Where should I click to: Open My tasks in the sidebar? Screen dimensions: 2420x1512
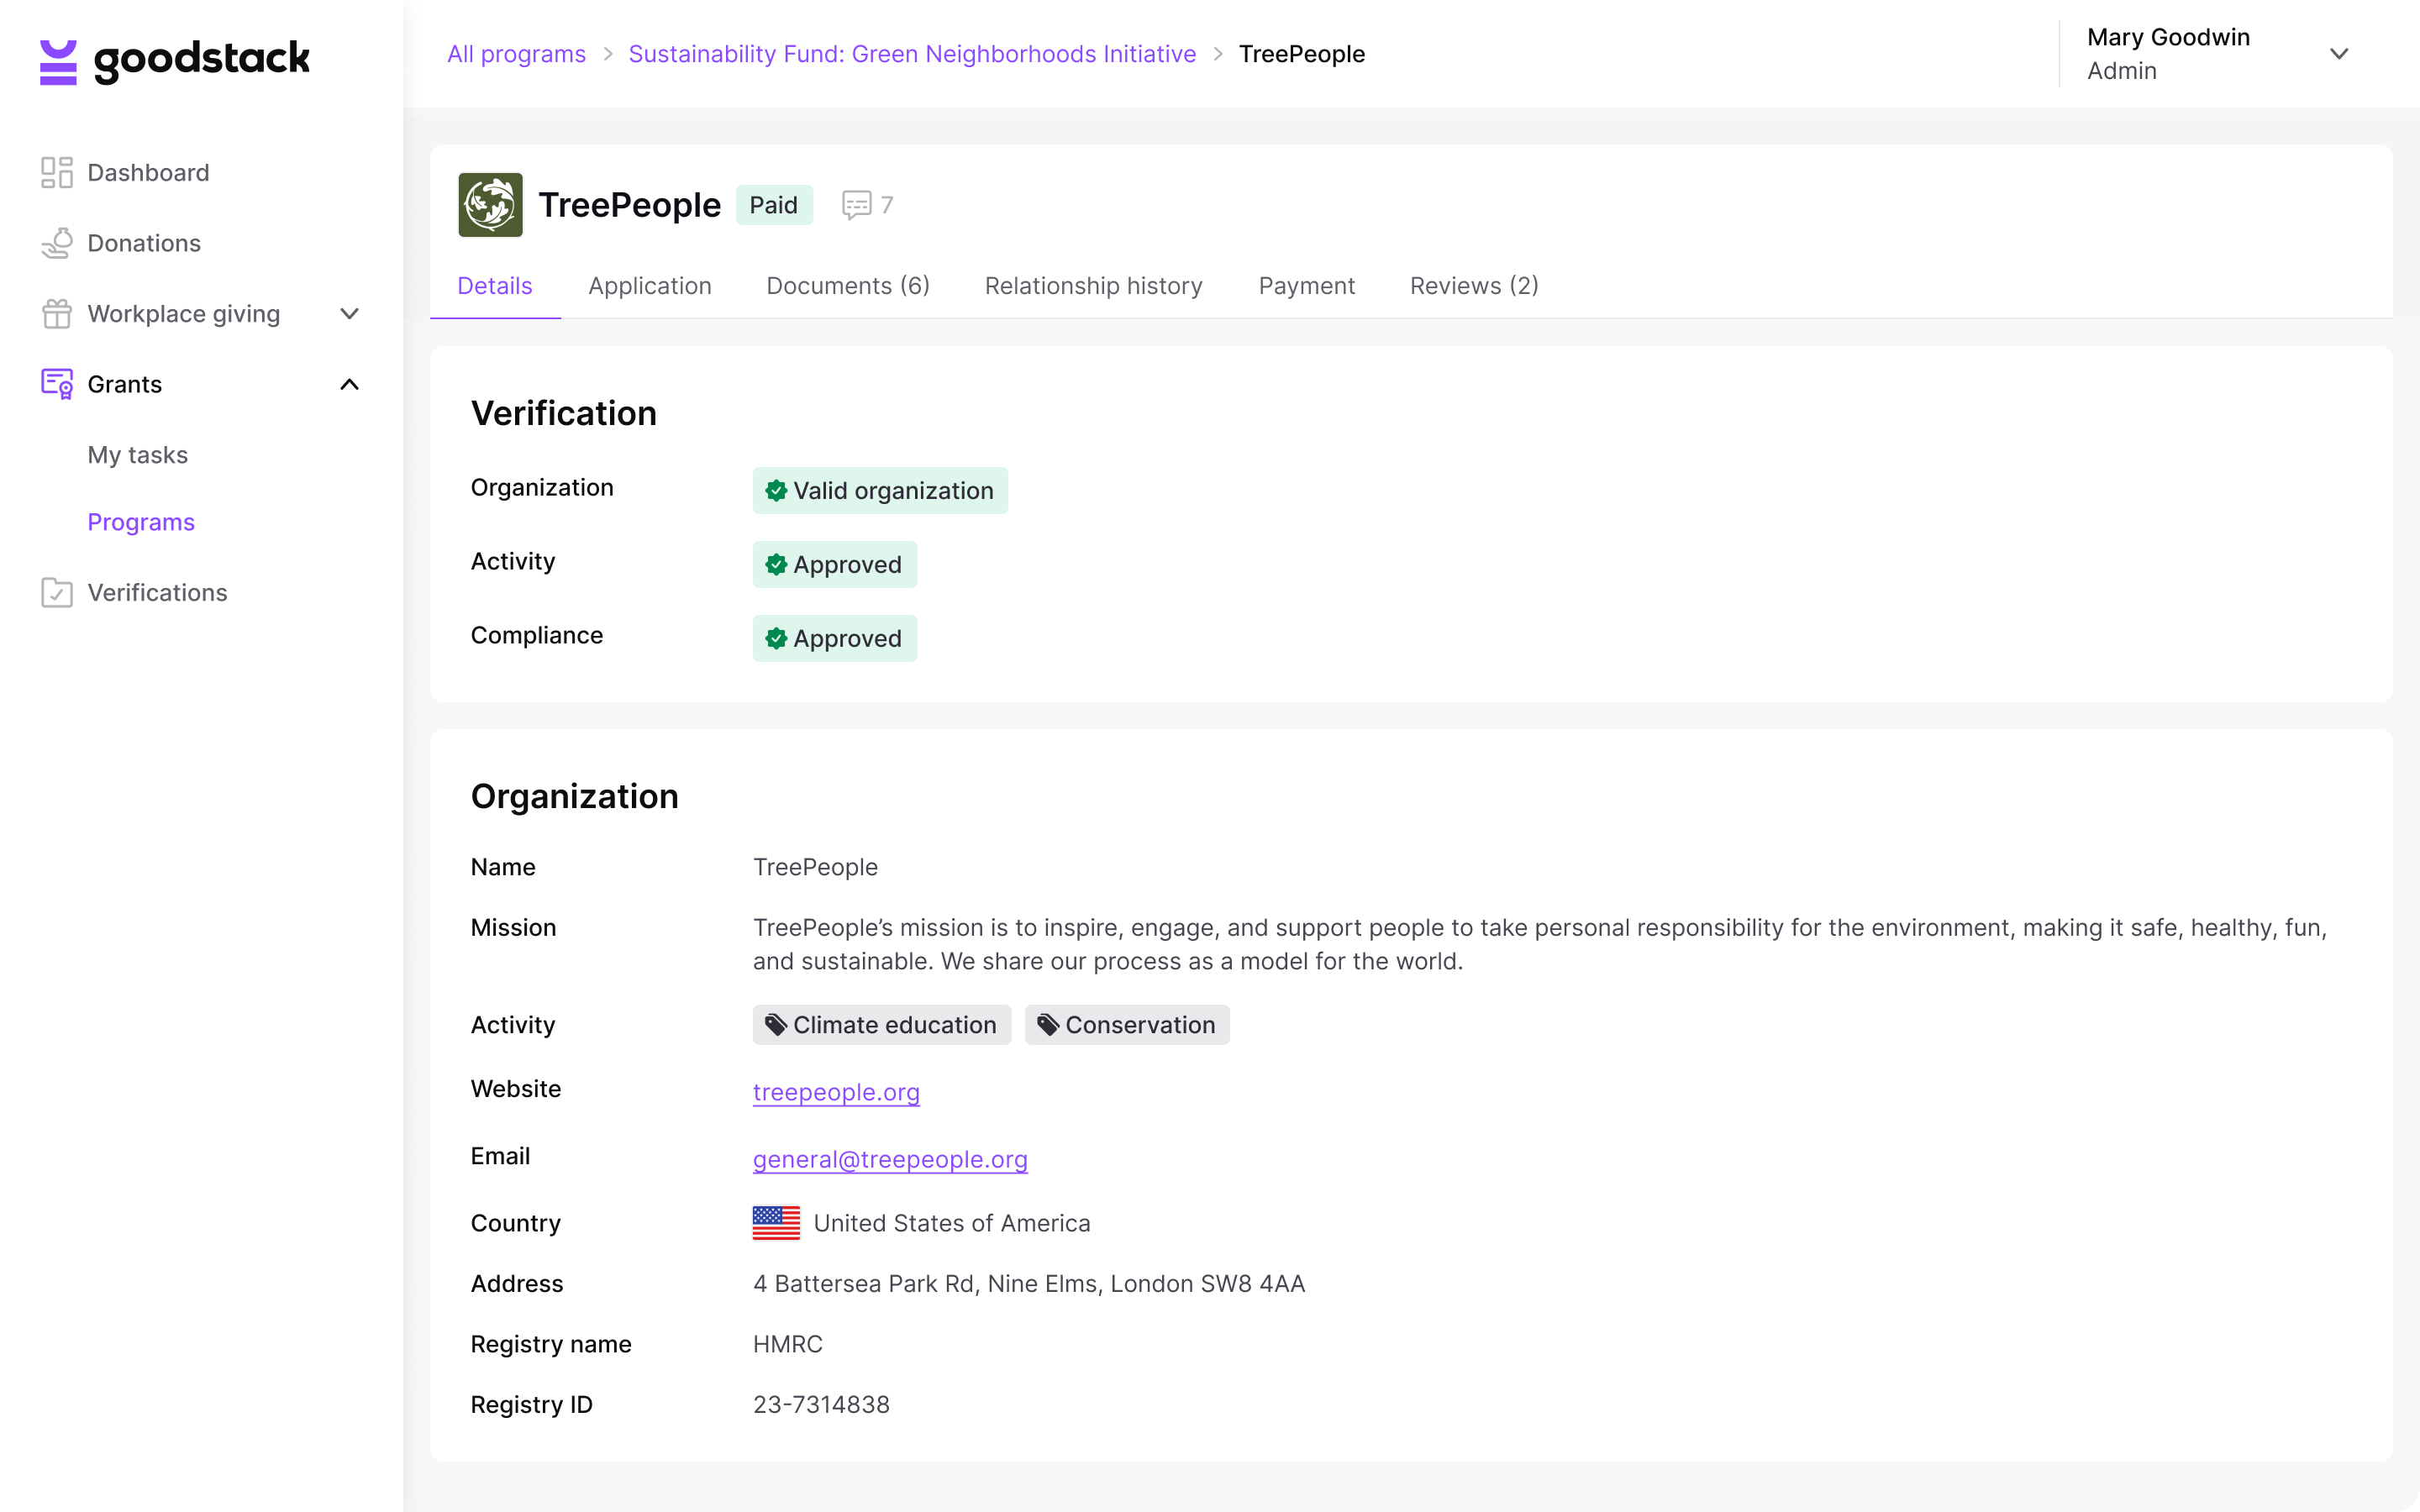coord(138,455)
